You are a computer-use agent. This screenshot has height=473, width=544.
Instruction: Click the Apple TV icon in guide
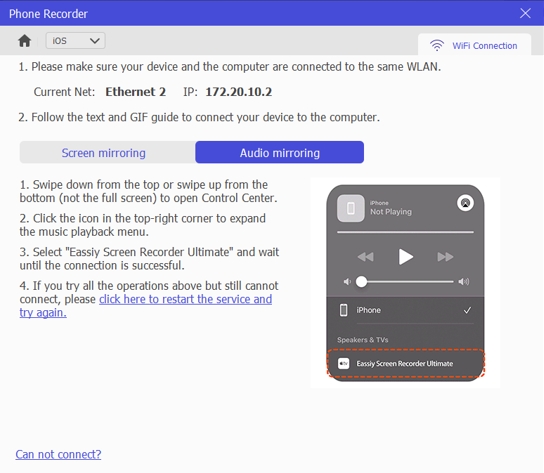343,363
